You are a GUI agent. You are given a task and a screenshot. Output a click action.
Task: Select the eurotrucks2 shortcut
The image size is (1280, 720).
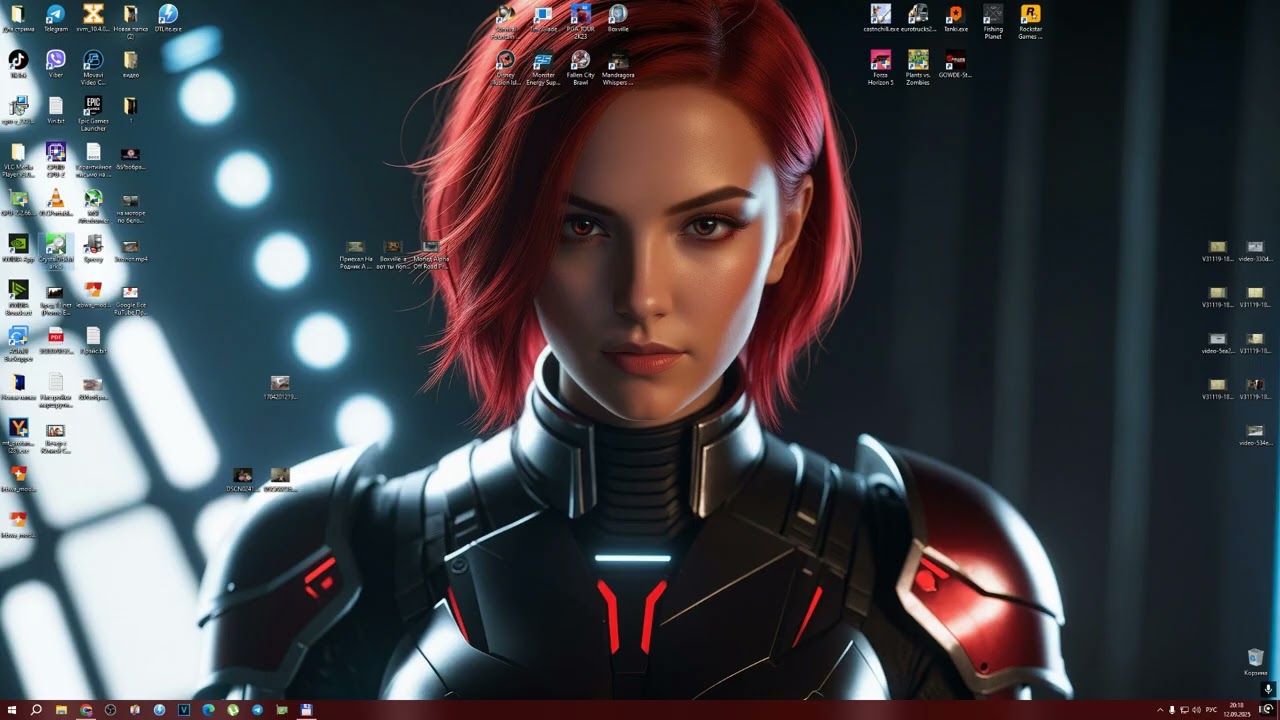point(918,18)
